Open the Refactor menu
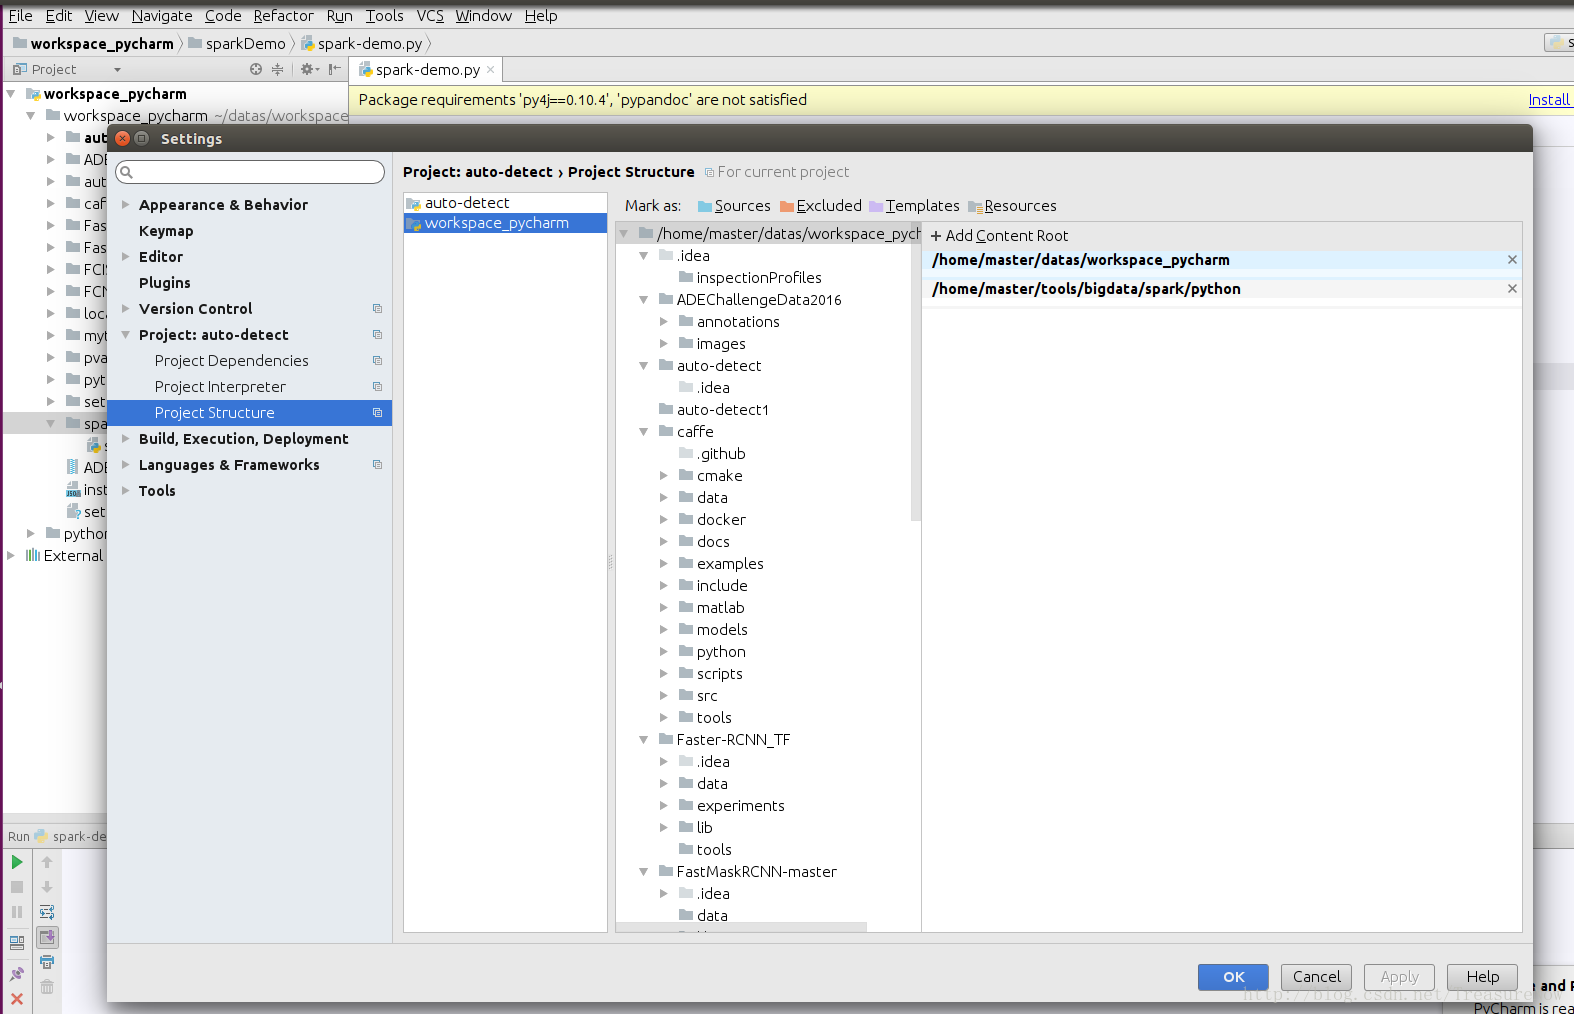 click(x=283, y=16)
